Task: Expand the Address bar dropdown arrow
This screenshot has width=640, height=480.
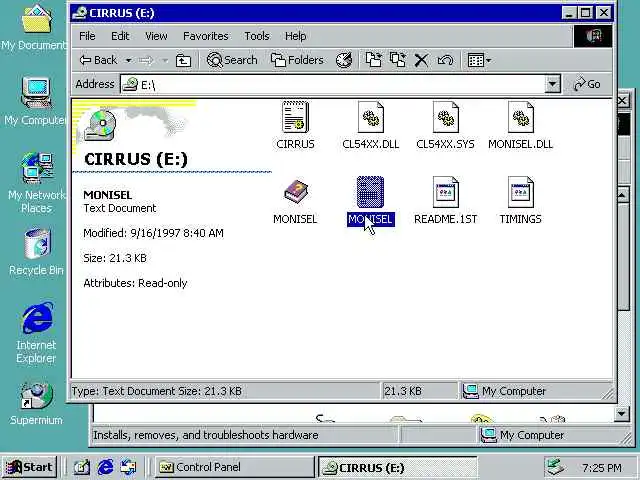Action: click(552, 84)
